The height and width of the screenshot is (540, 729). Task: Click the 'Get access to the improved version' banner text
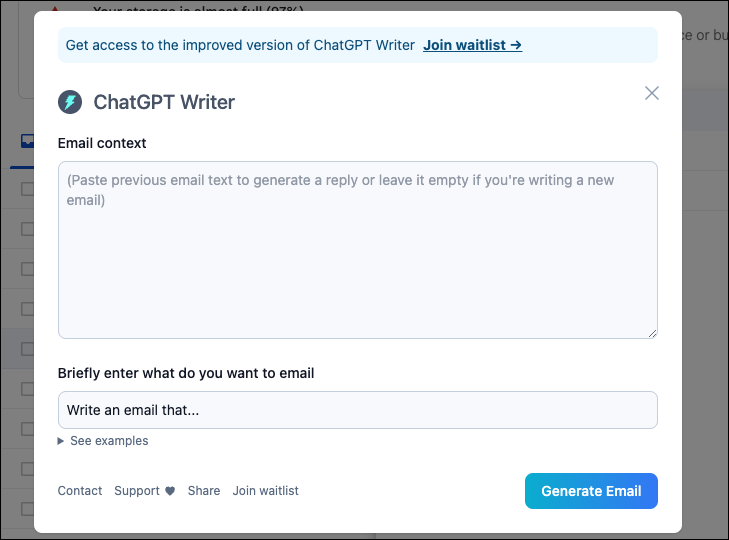tap(240, 45)
